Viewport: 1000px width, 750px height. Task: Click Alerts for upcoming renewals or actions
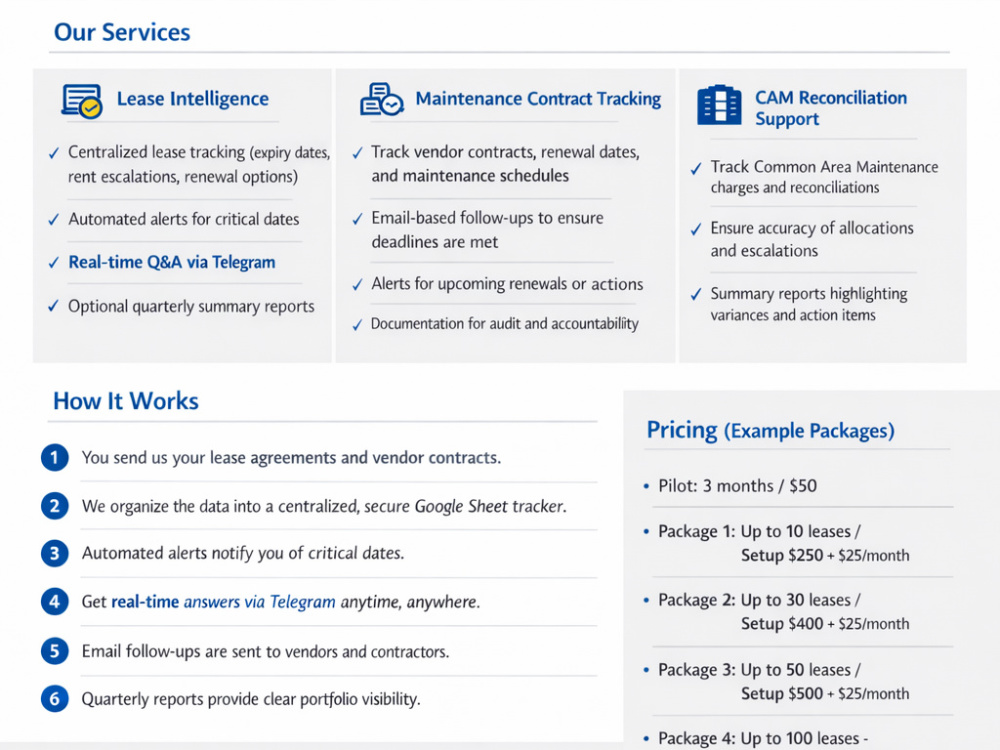click(x=507, y=284)
